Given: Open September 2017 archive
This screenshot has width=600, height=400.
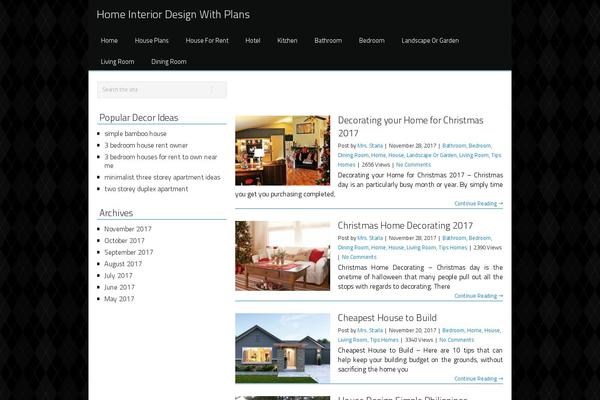Looking at the screenshot, I should coord(129,252).
